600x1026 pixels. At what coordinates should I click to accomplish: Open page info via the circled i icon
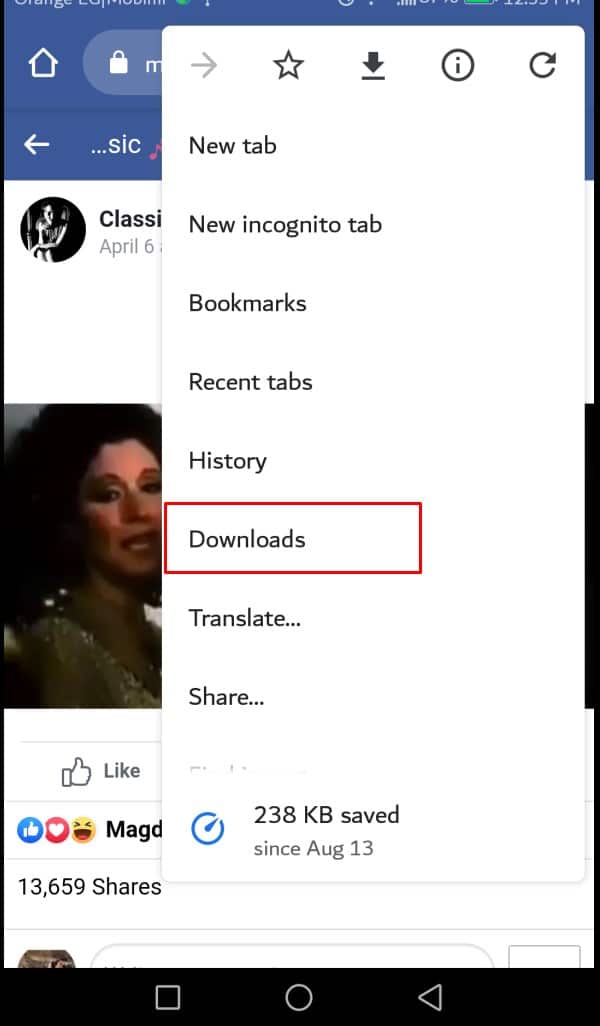click(457, 65)
